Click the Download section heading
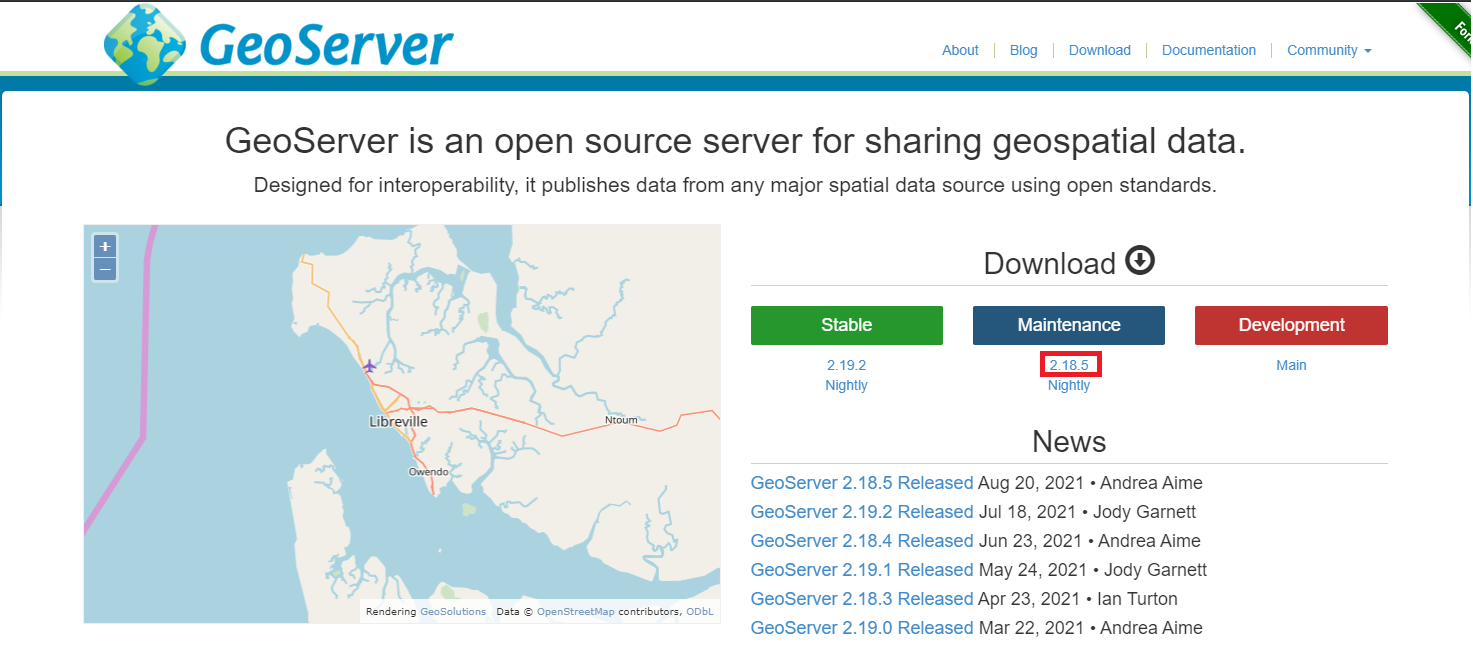The width and height of the screenshot is (1473, 666). pos(1049,263)
